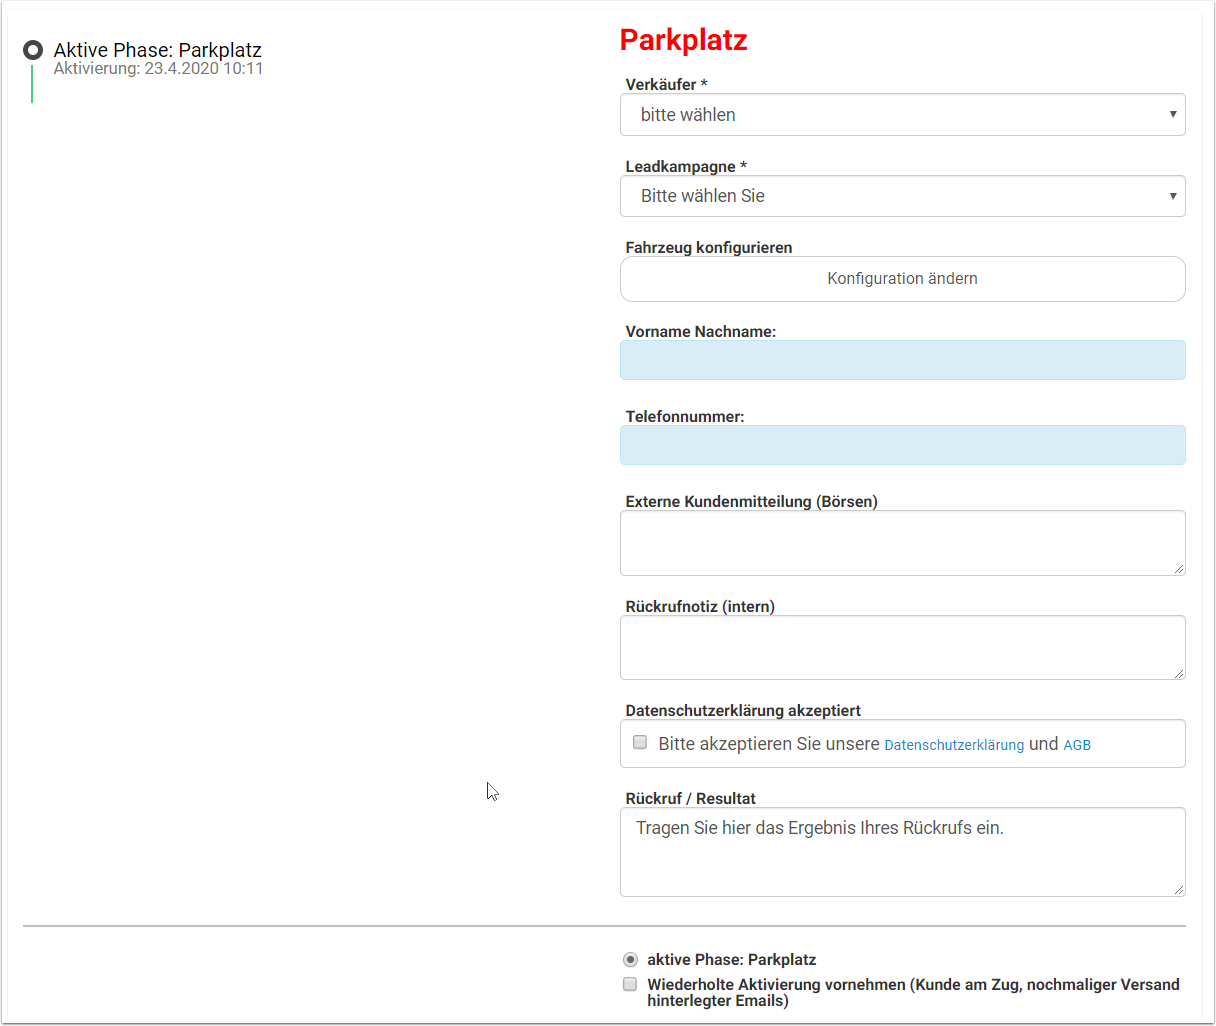Click the Aktive Phase: Parkplatz timeline entry

click(x=157, y=50)
